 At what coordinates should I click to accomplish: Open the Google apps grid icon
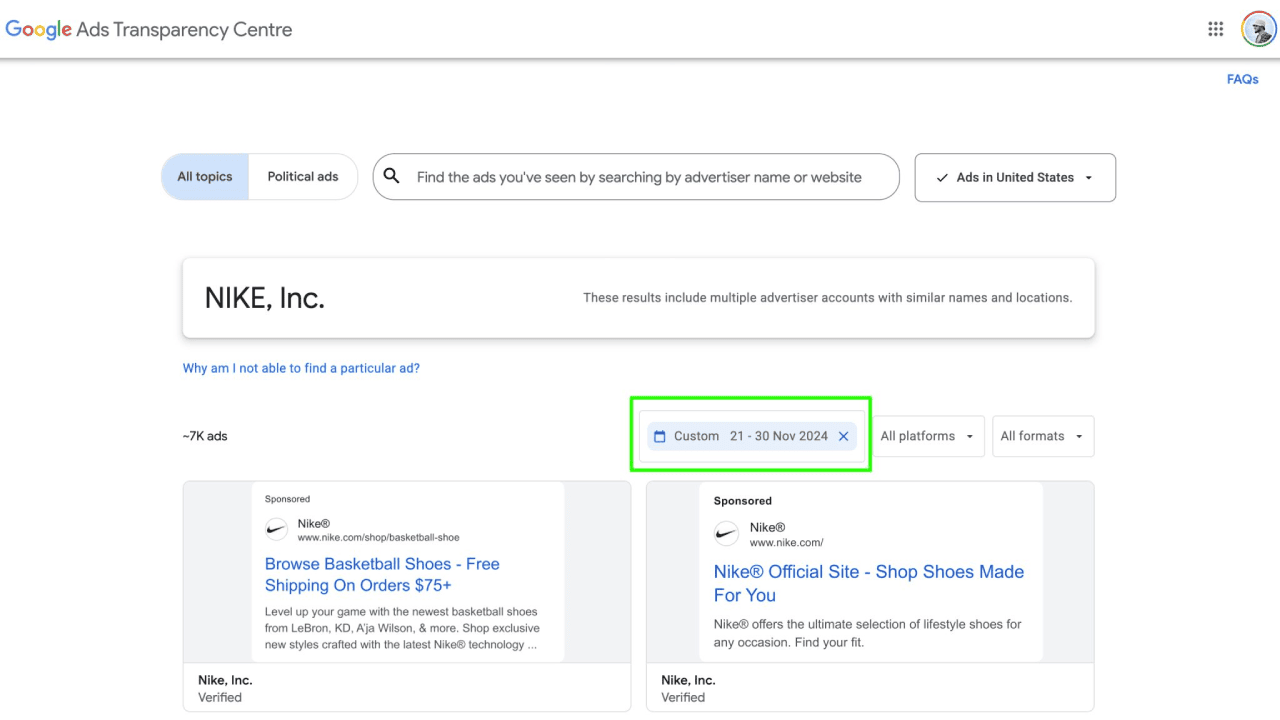(x=1215, y=29)
